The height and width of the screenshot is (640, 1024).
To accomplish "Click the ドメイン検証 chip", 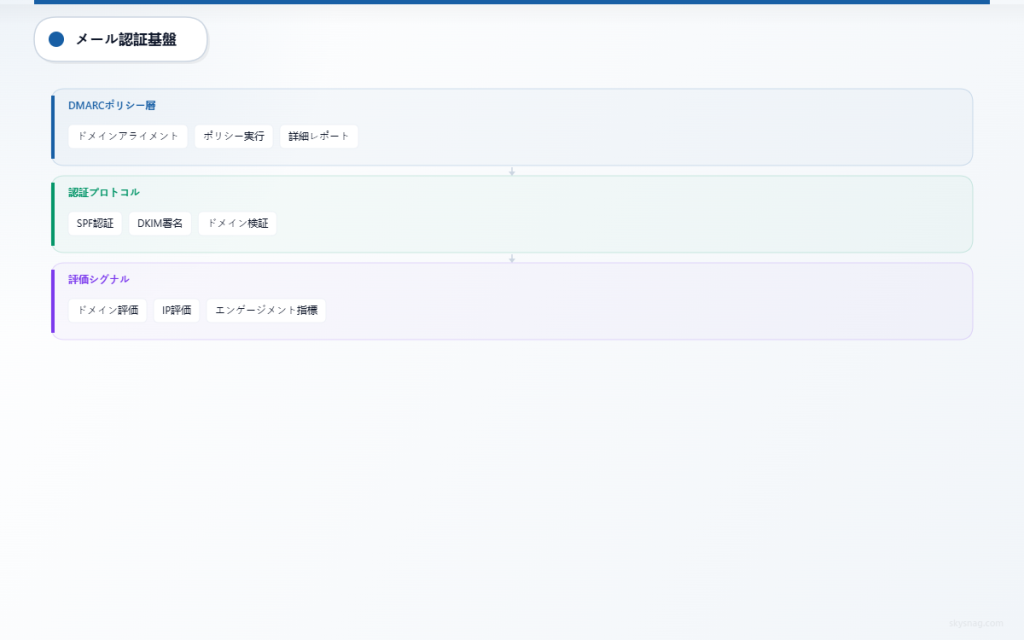I will pos(237,223).
